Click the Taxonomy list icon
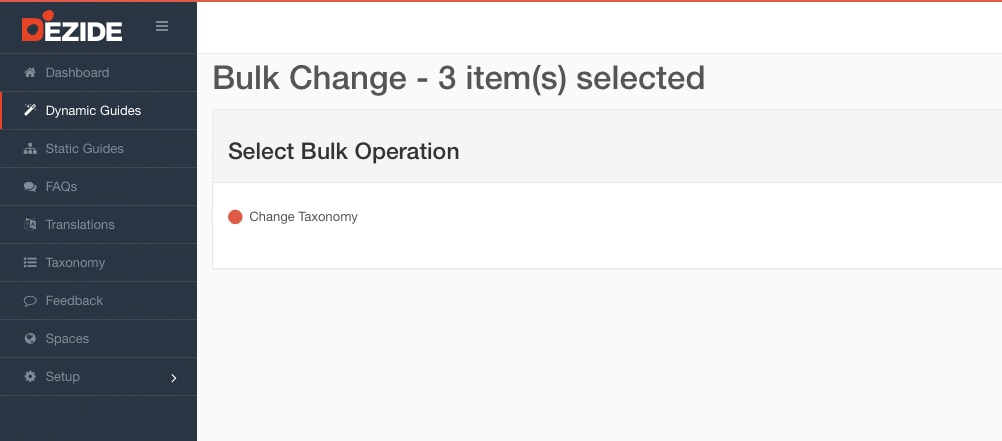The width and height of the screenshot is (1002, 441). click(30, 262)
